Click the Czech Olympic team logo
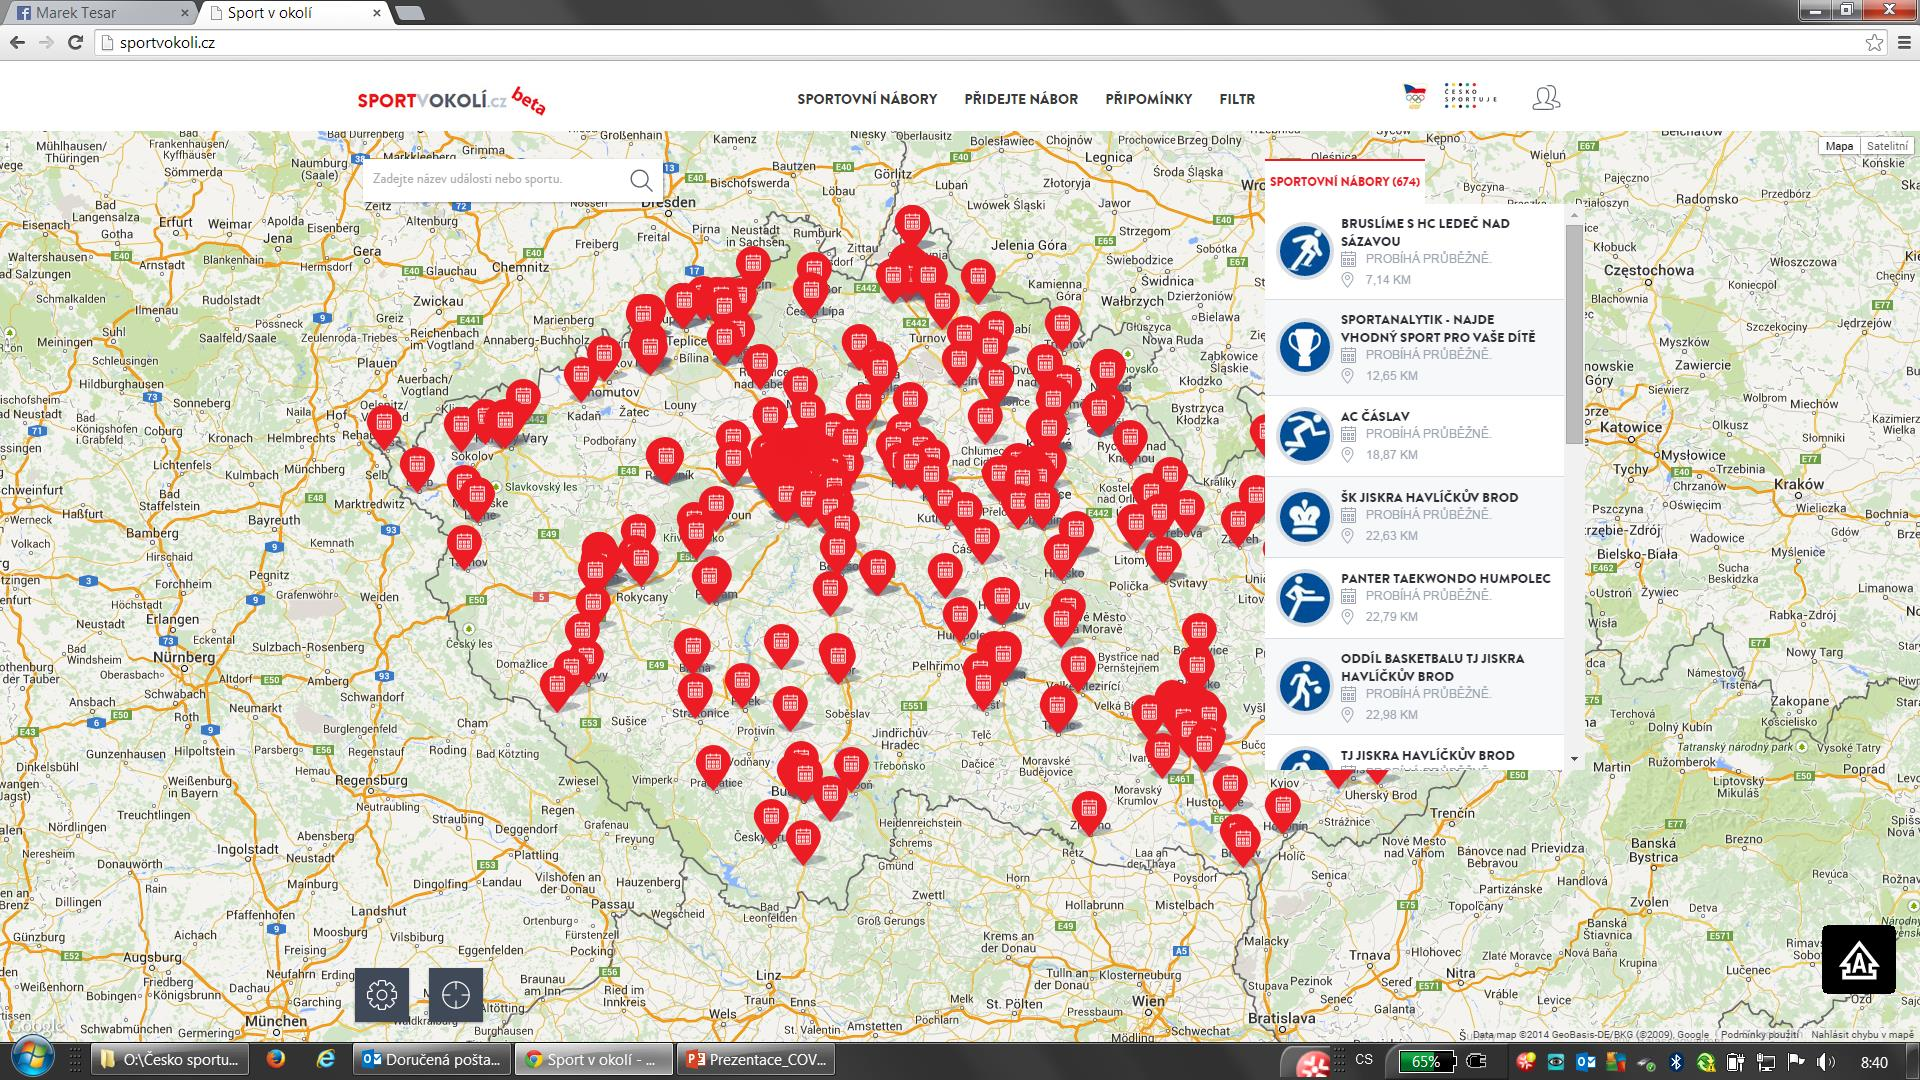The width and height of the screenshot is (1920, 1080). click(x=1414, y=97)
